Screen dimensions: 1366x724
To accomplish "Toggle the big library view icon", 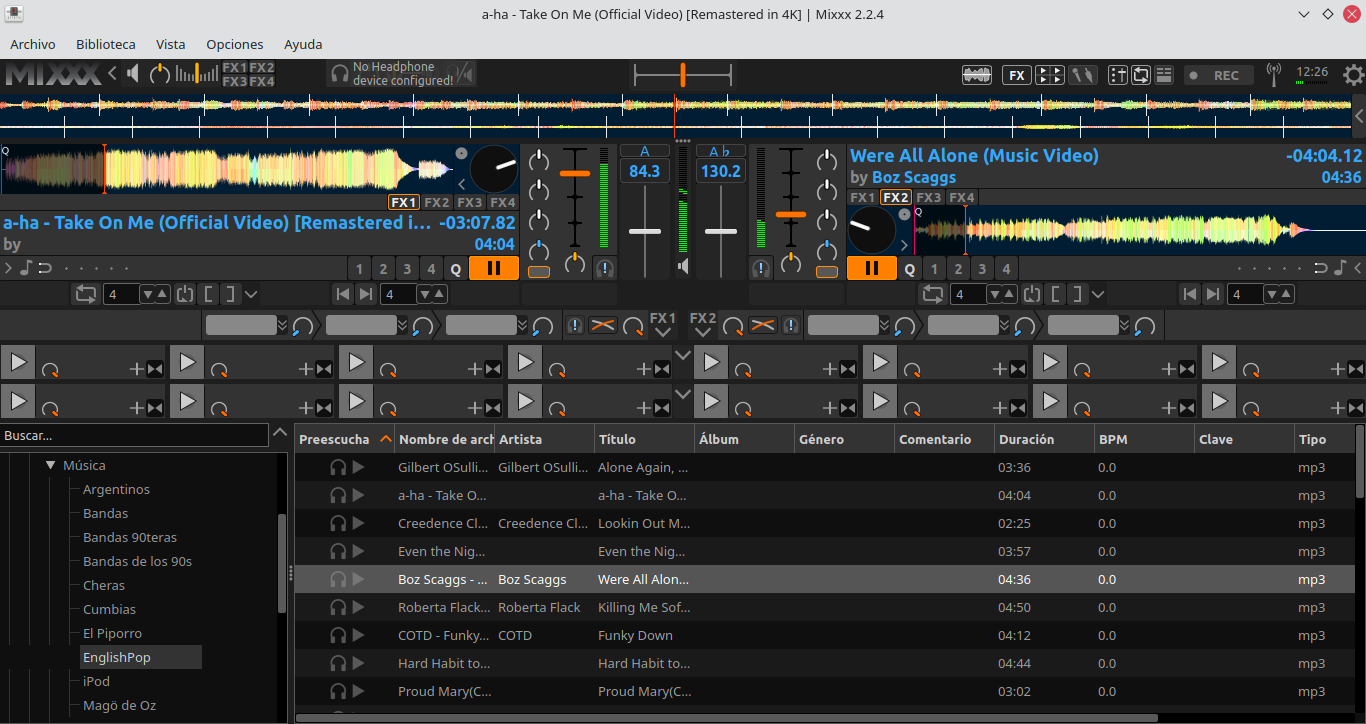I will pos(1164,75).
